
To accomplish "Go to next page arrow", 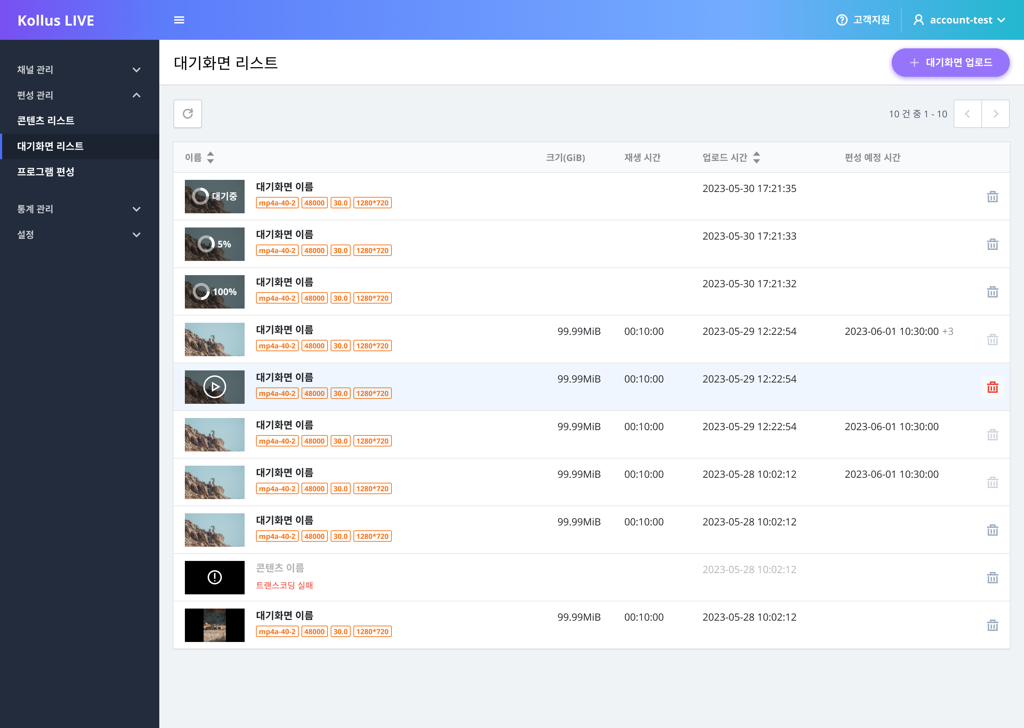I will point(995,114).
